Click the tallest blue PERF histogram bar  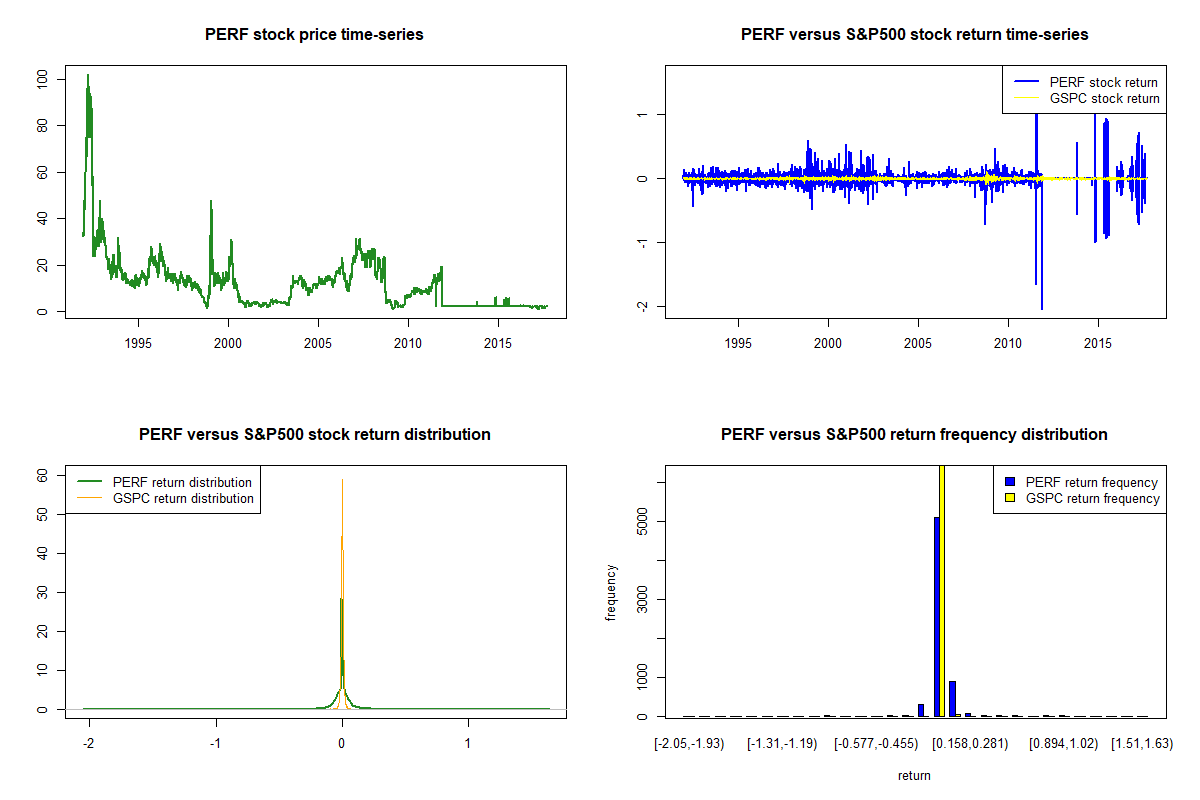(x=936, y=615)
